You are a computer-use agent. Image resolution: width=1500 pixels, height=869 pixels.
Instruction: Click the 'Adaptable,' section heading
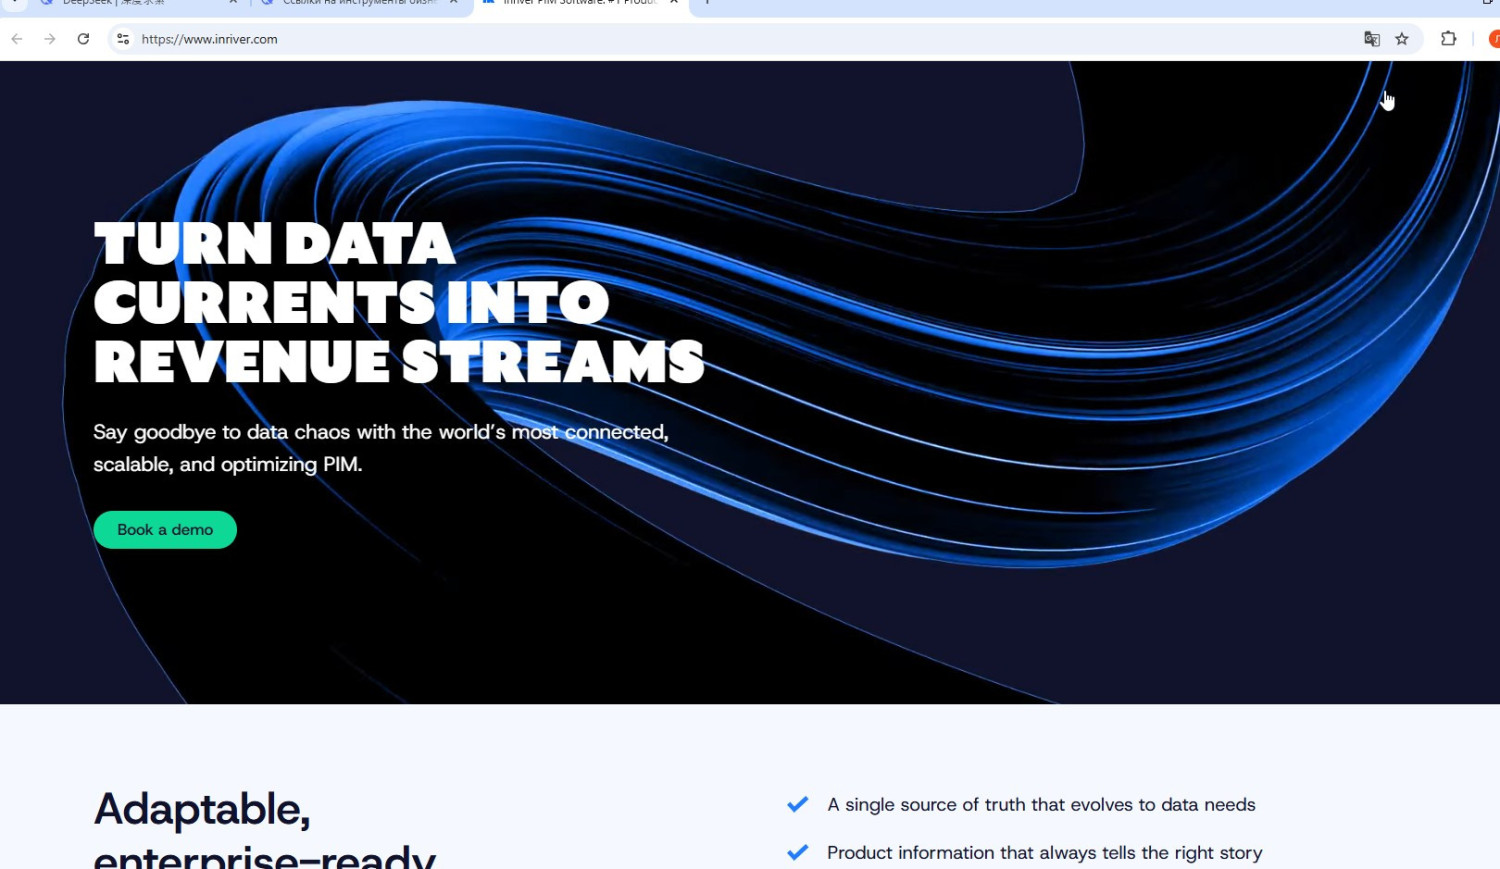202,809
